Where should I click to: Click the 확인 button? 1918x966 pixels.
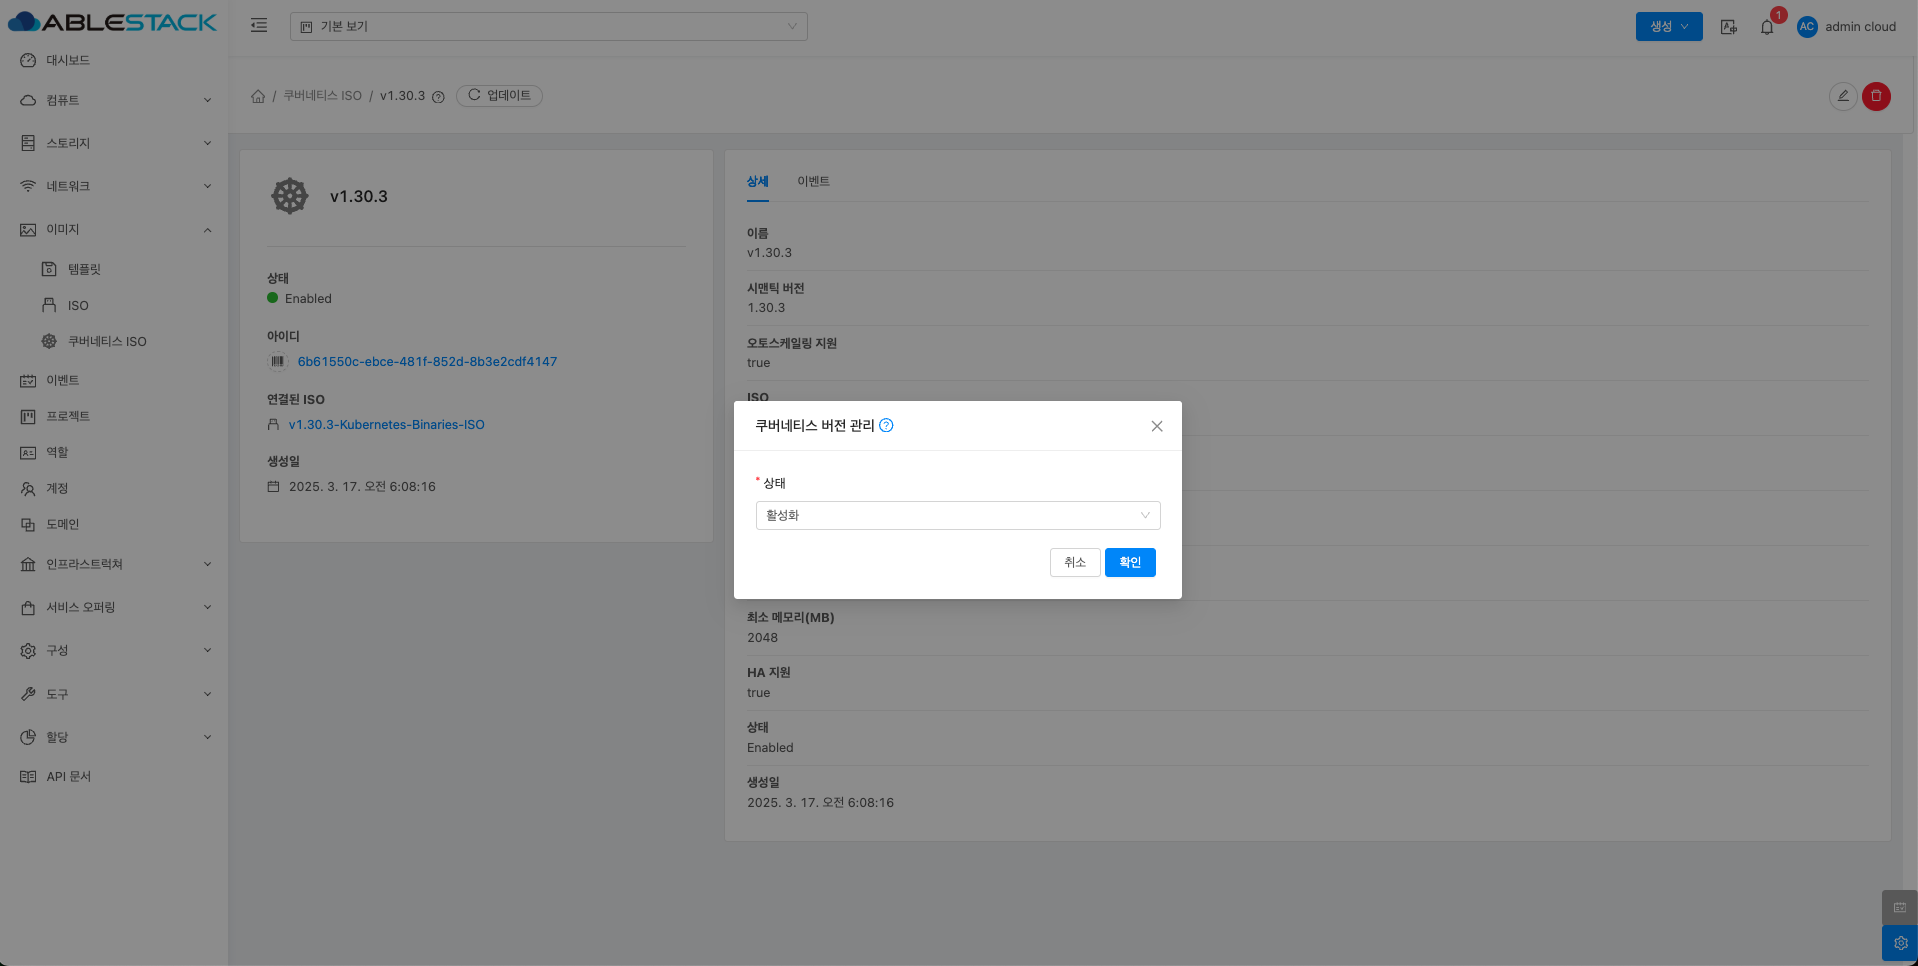[1129, 562]
